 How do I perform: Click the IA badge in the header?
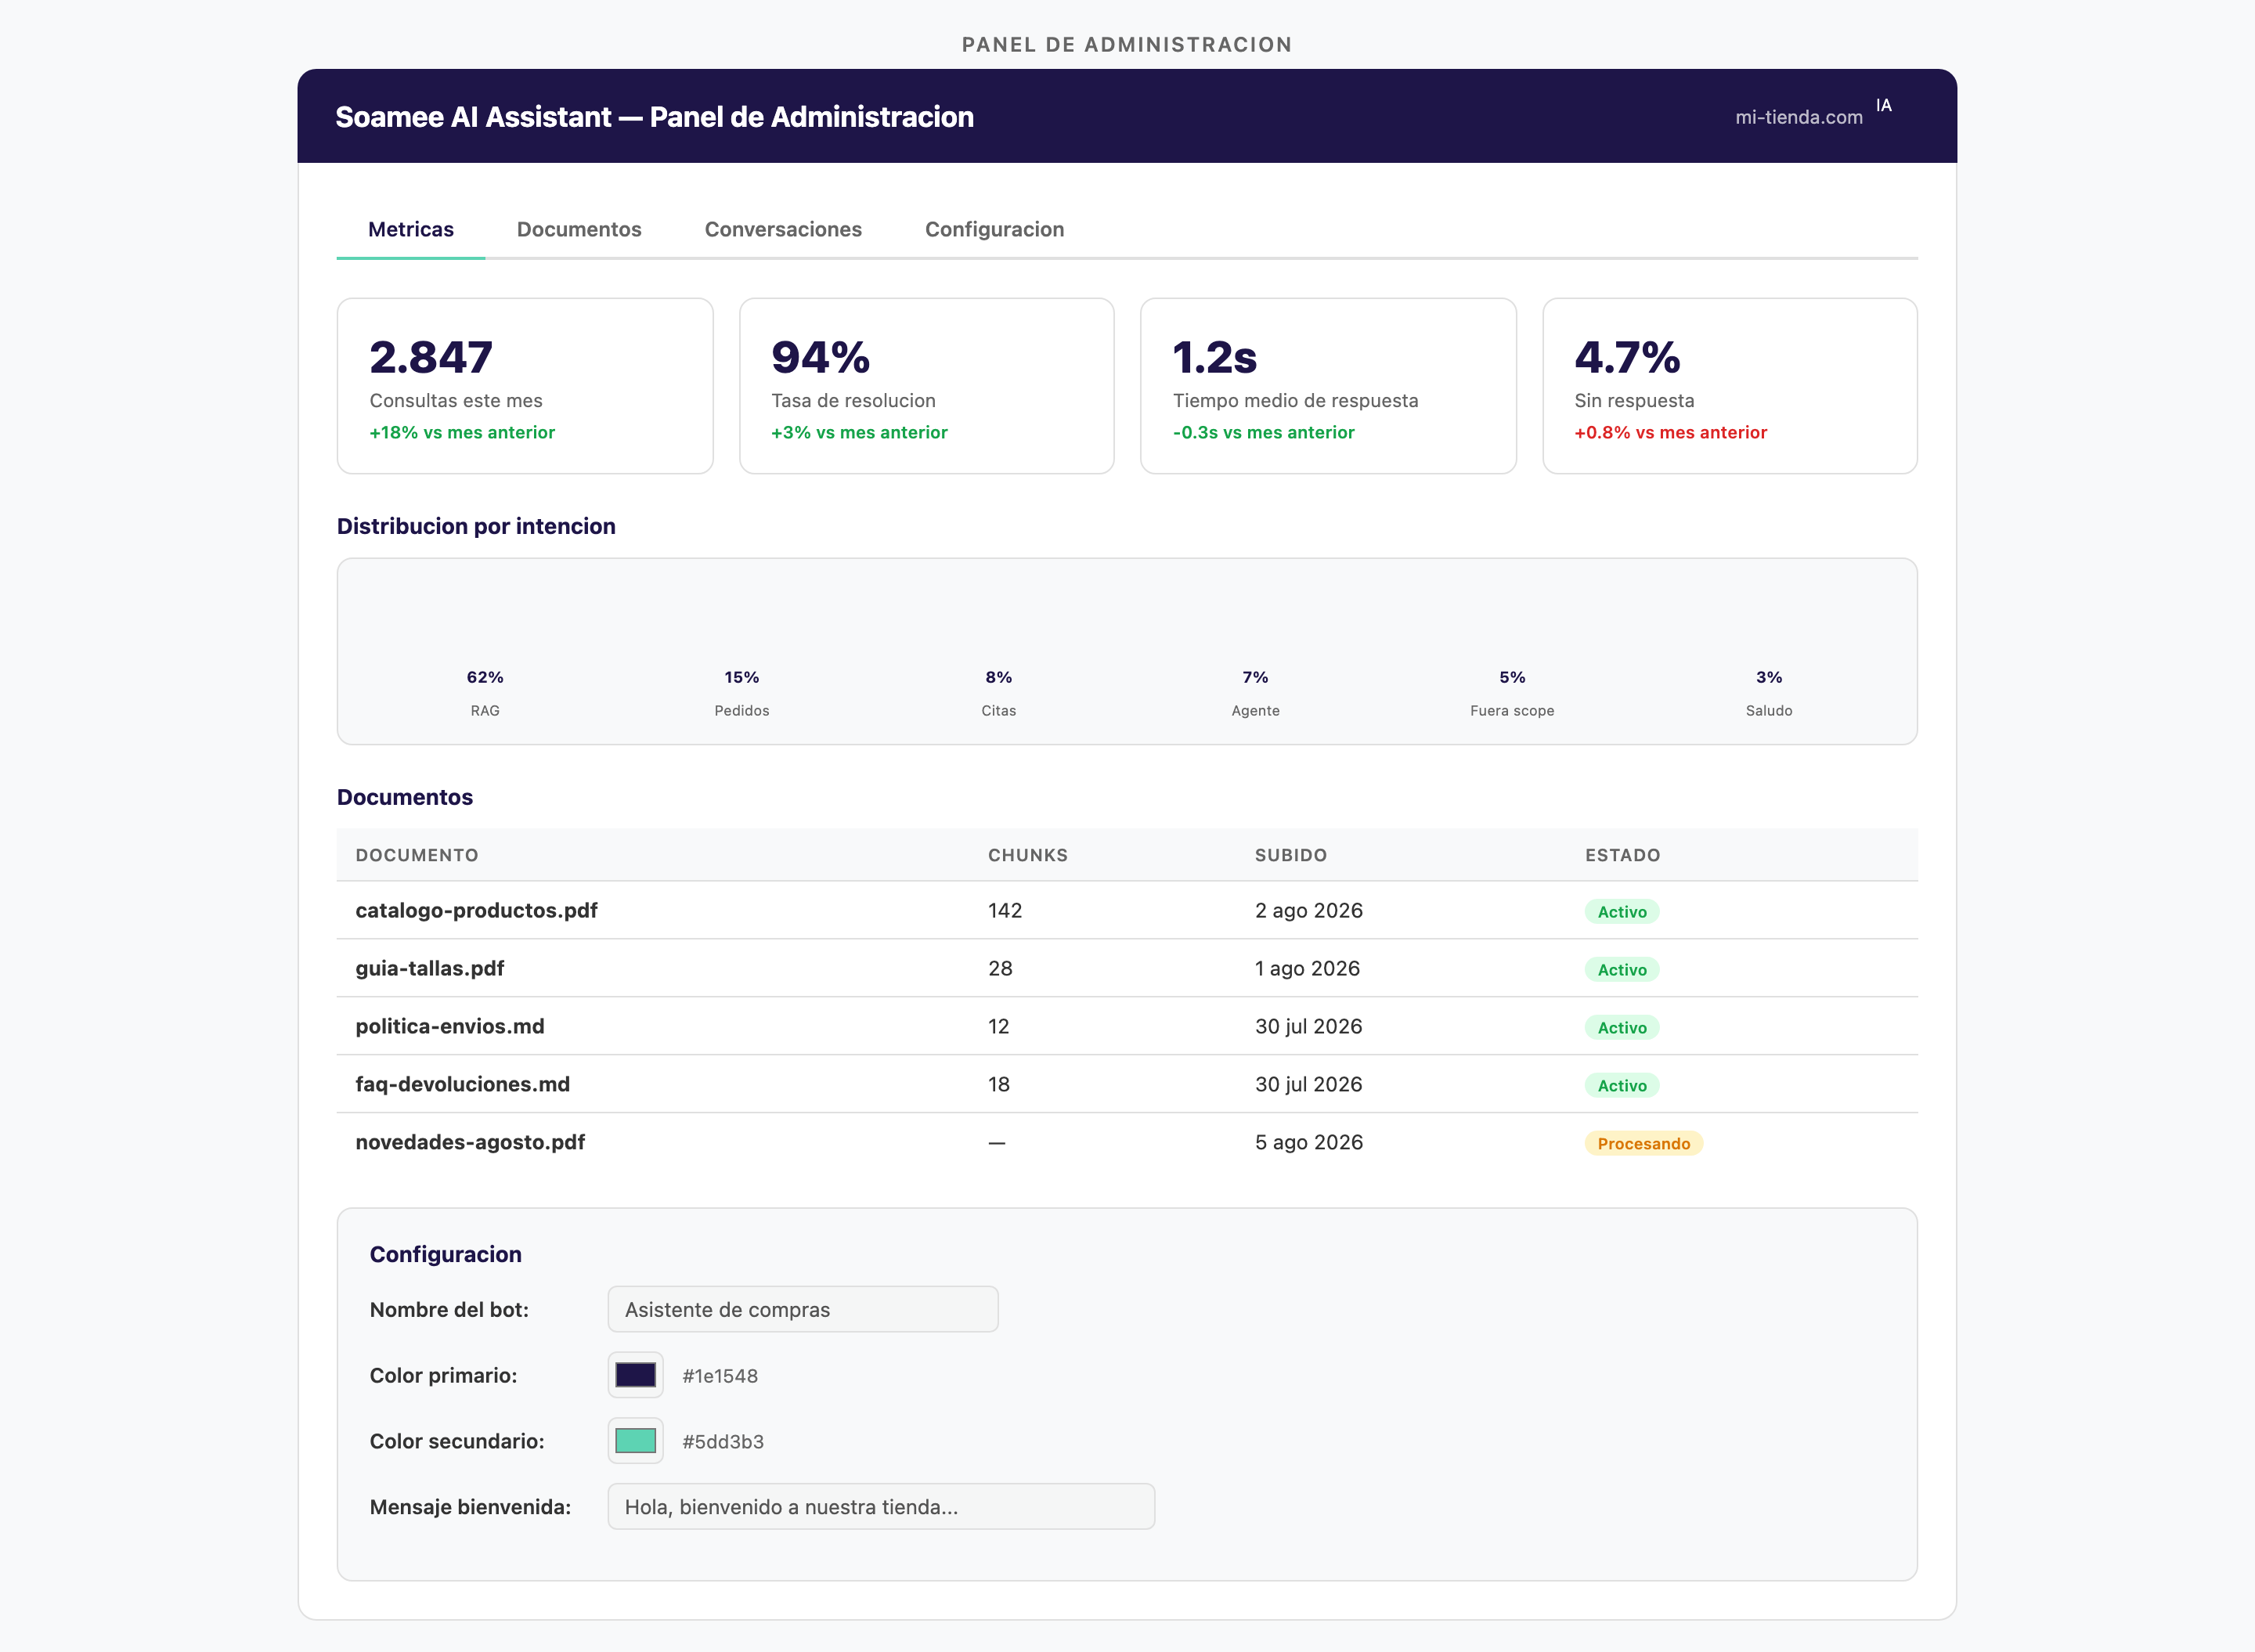point(1884,105)
